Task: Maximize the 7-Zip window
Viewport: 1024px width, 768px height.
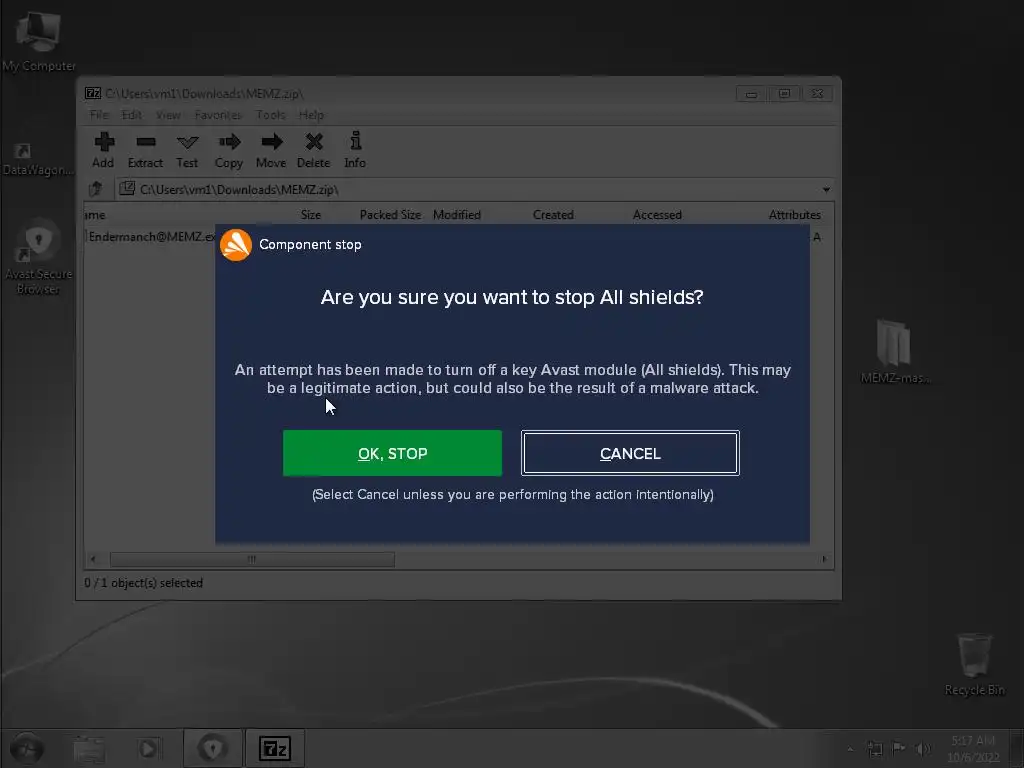Action: click(784, 94)
